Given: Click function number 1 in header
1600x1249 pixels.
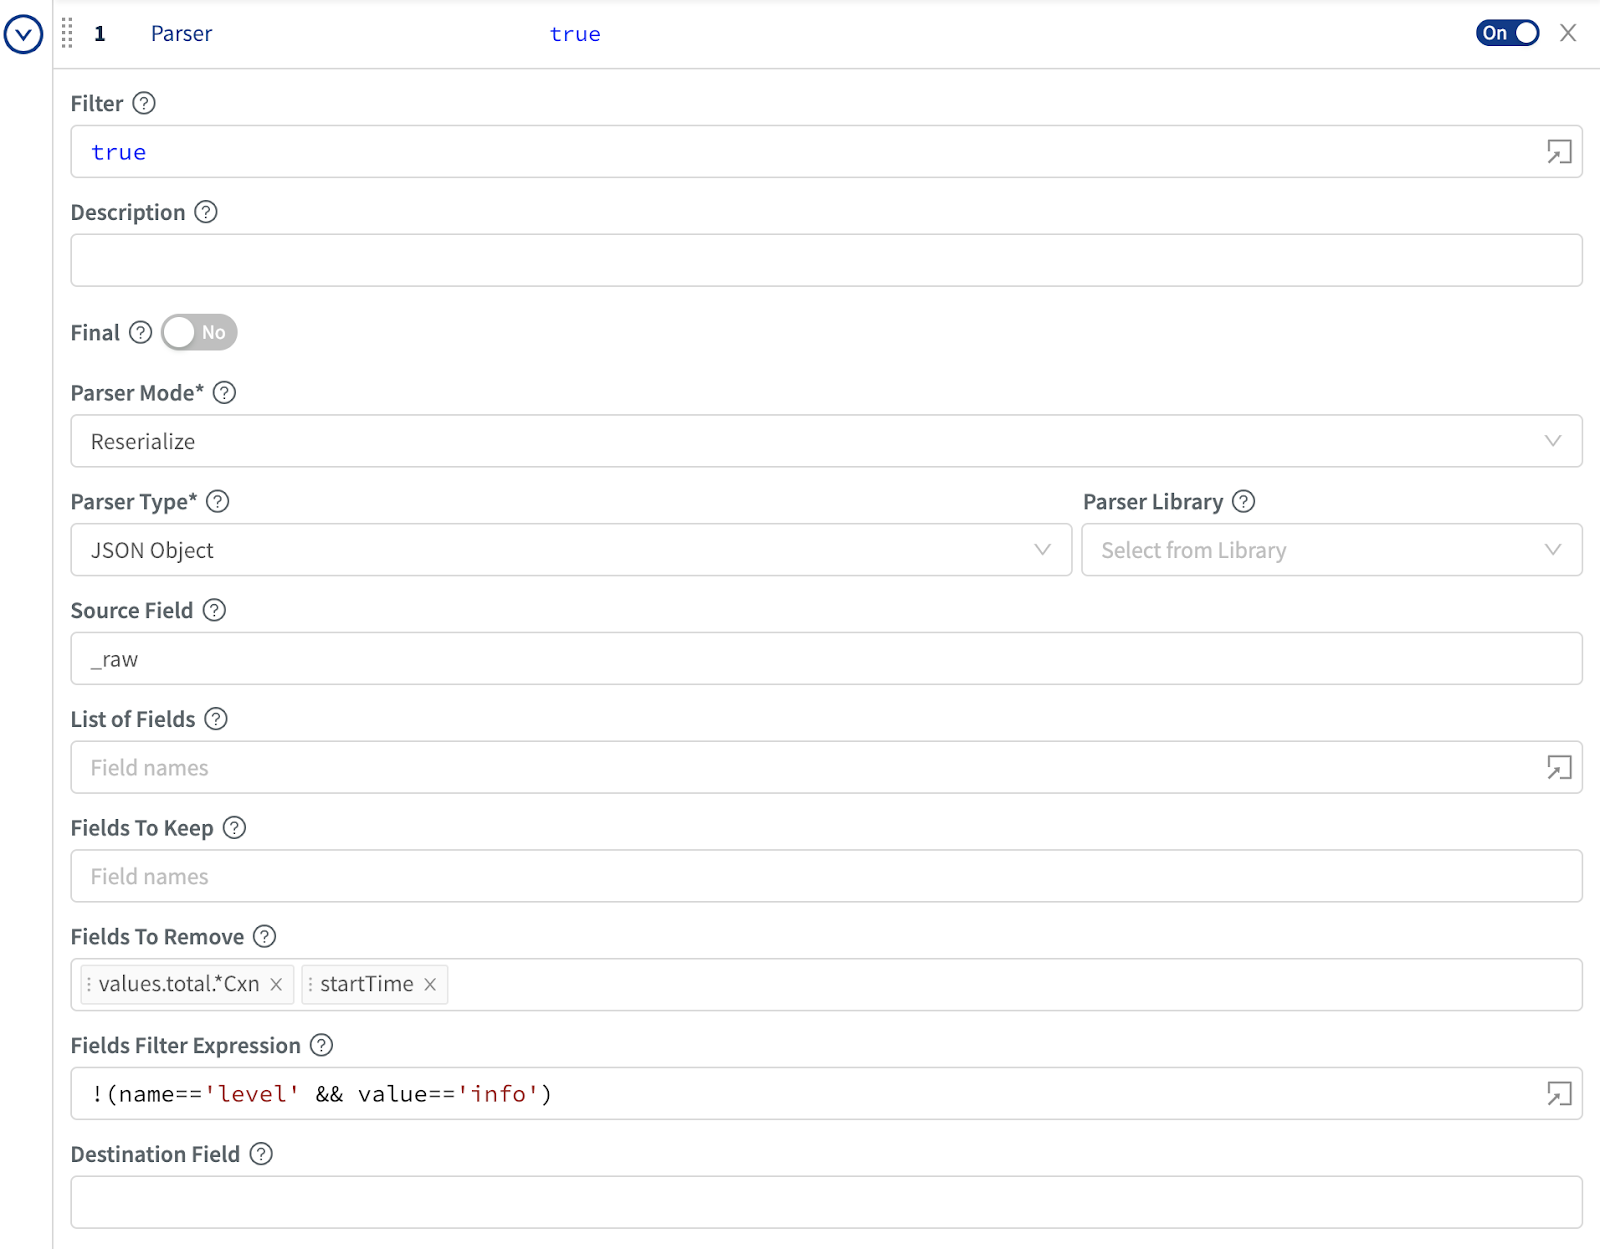Looking at the screenshot, I should click(100, 34).
